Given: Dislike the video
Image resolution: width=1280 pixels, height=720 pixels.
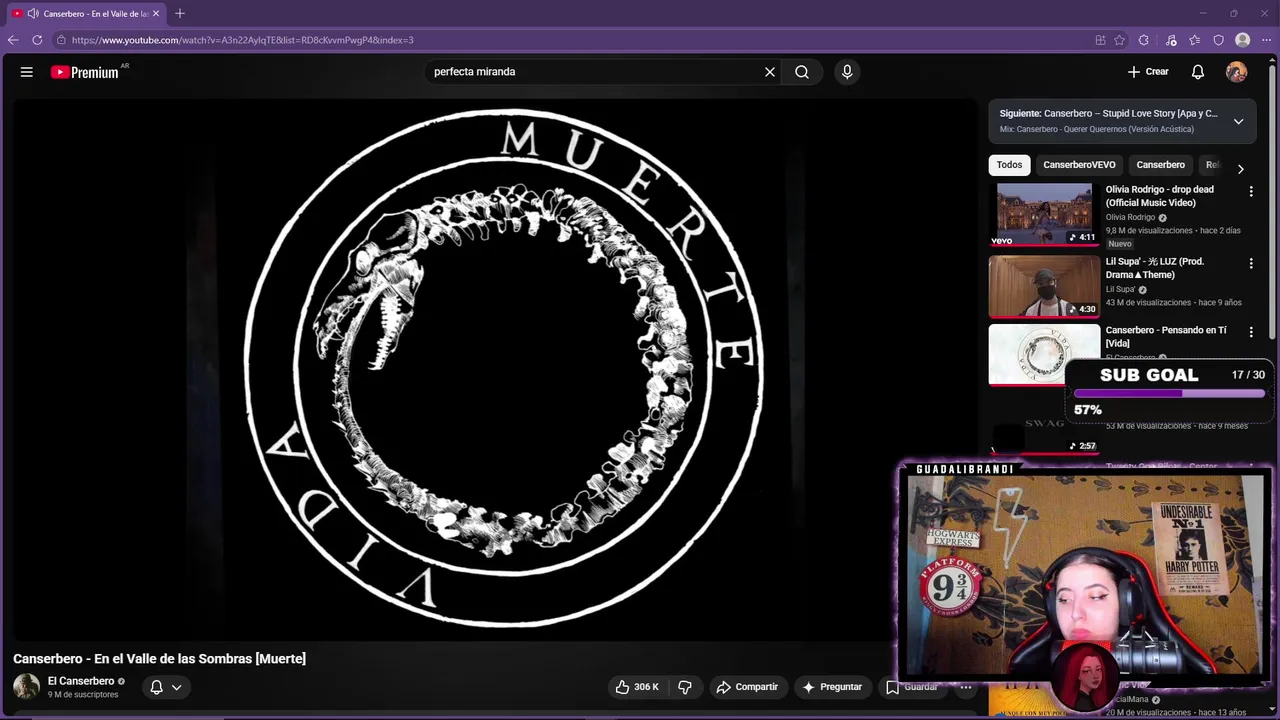Looking at the screenshot, I should (x=685, y=687).
